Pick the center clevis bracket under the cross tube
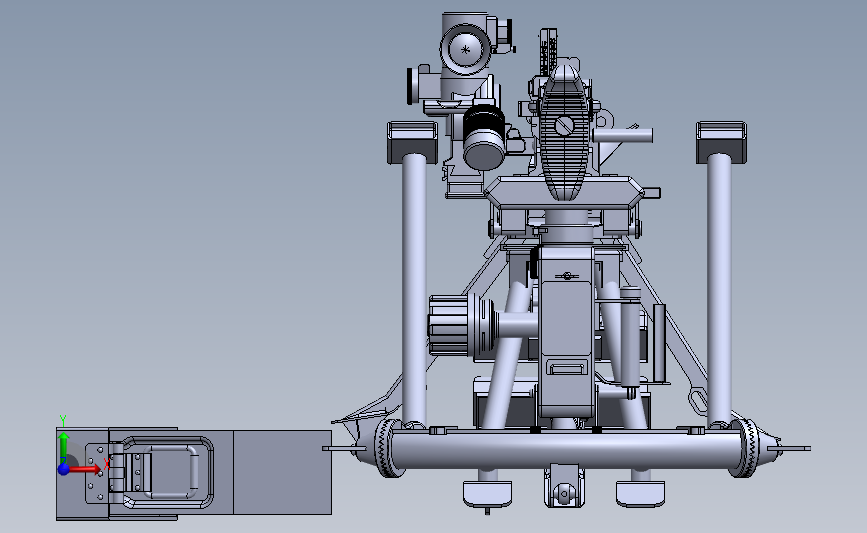 point(564,487)
